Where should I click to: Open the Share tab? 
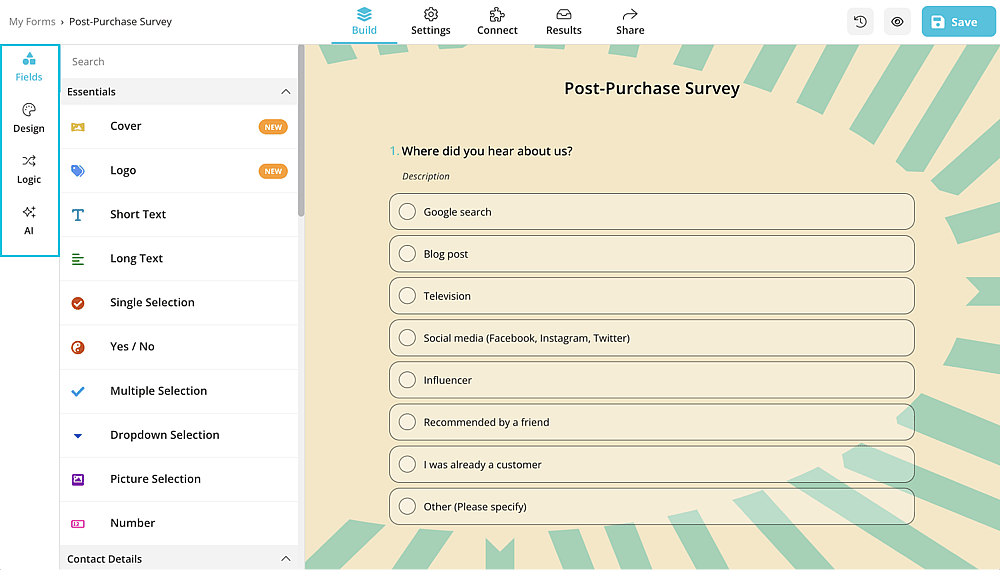(x=630, y=22)
